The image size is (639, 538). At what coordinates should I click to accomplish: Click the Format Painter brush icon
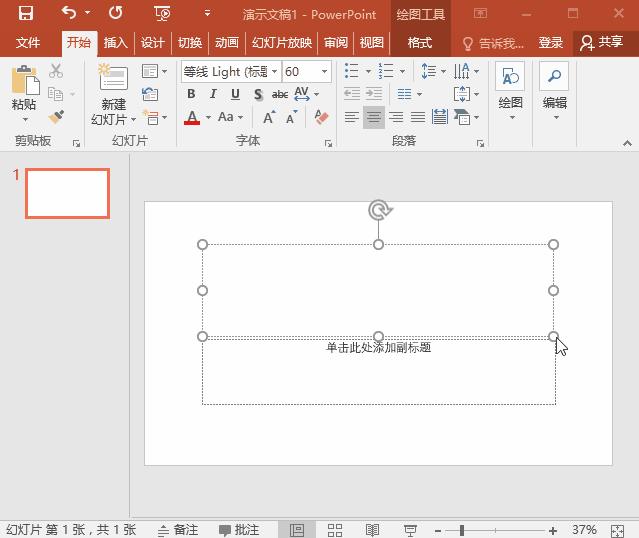pos(56,117)
